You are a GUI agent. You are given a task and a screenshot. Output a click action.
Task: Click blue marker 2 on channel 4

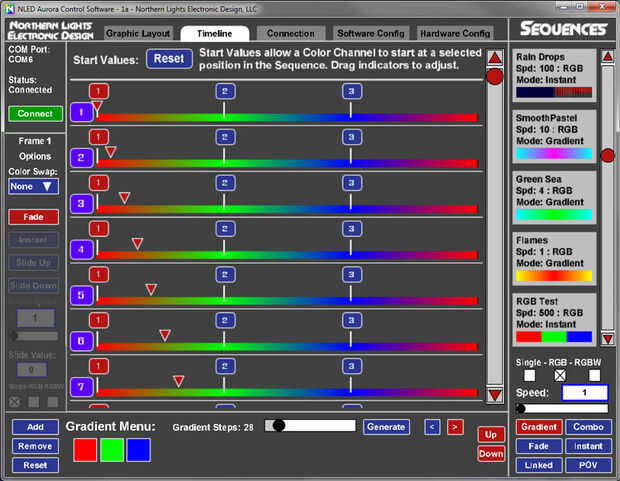(225, 229)
